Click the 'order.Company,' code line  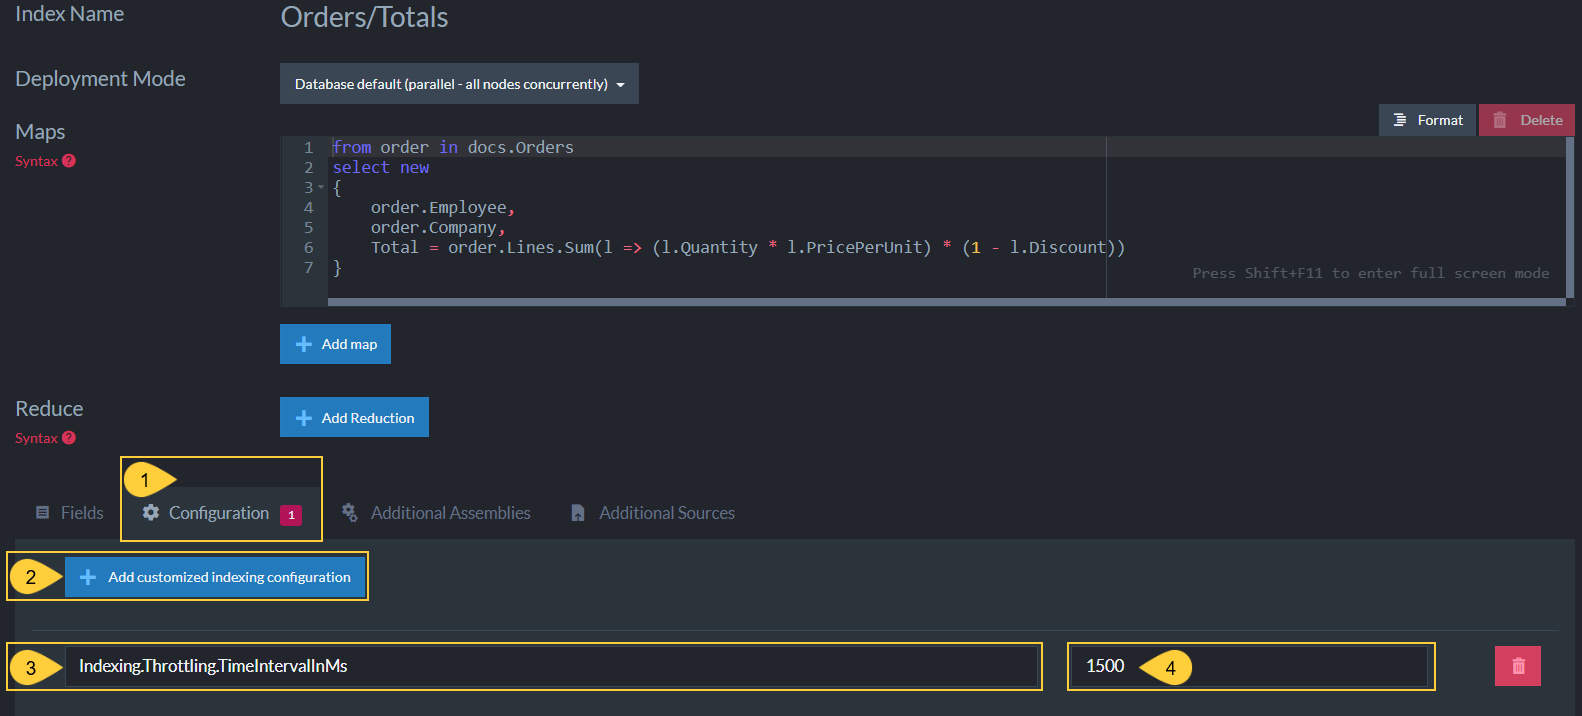(x=438, y=227)
